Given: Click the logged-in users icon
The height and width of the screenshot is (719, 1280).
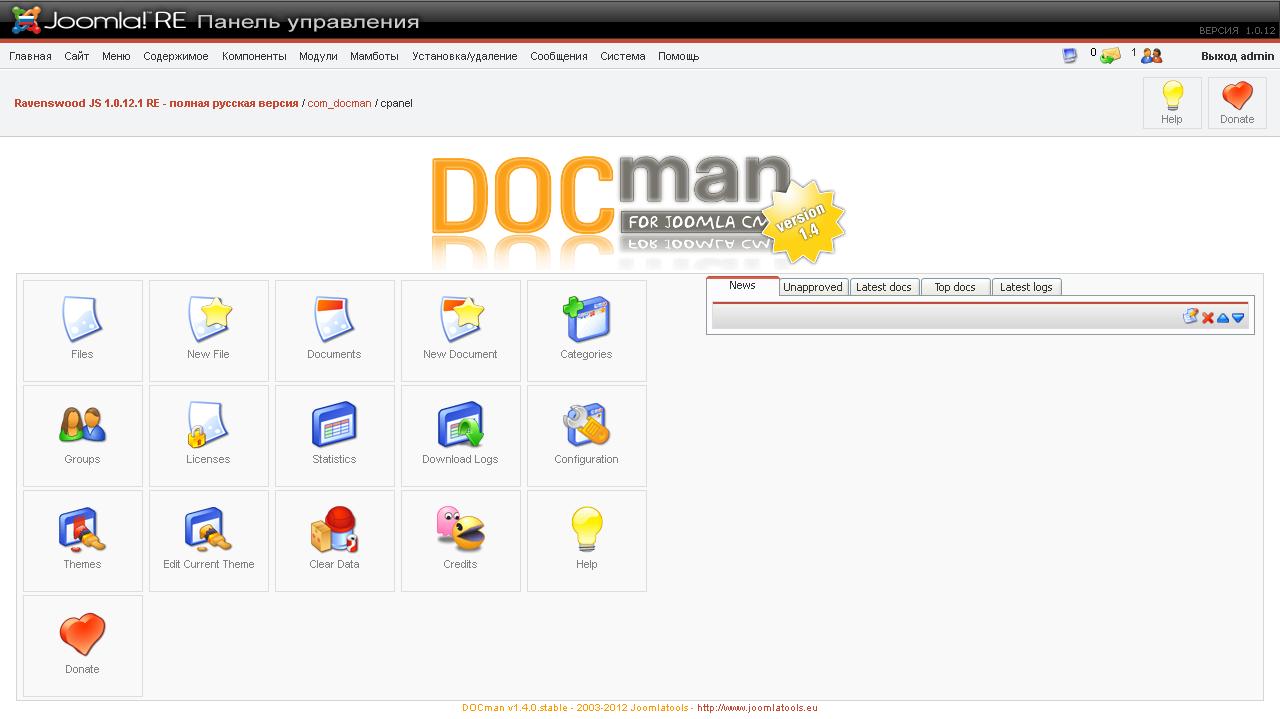Looking at the screenshot, I should [1152, 56].
